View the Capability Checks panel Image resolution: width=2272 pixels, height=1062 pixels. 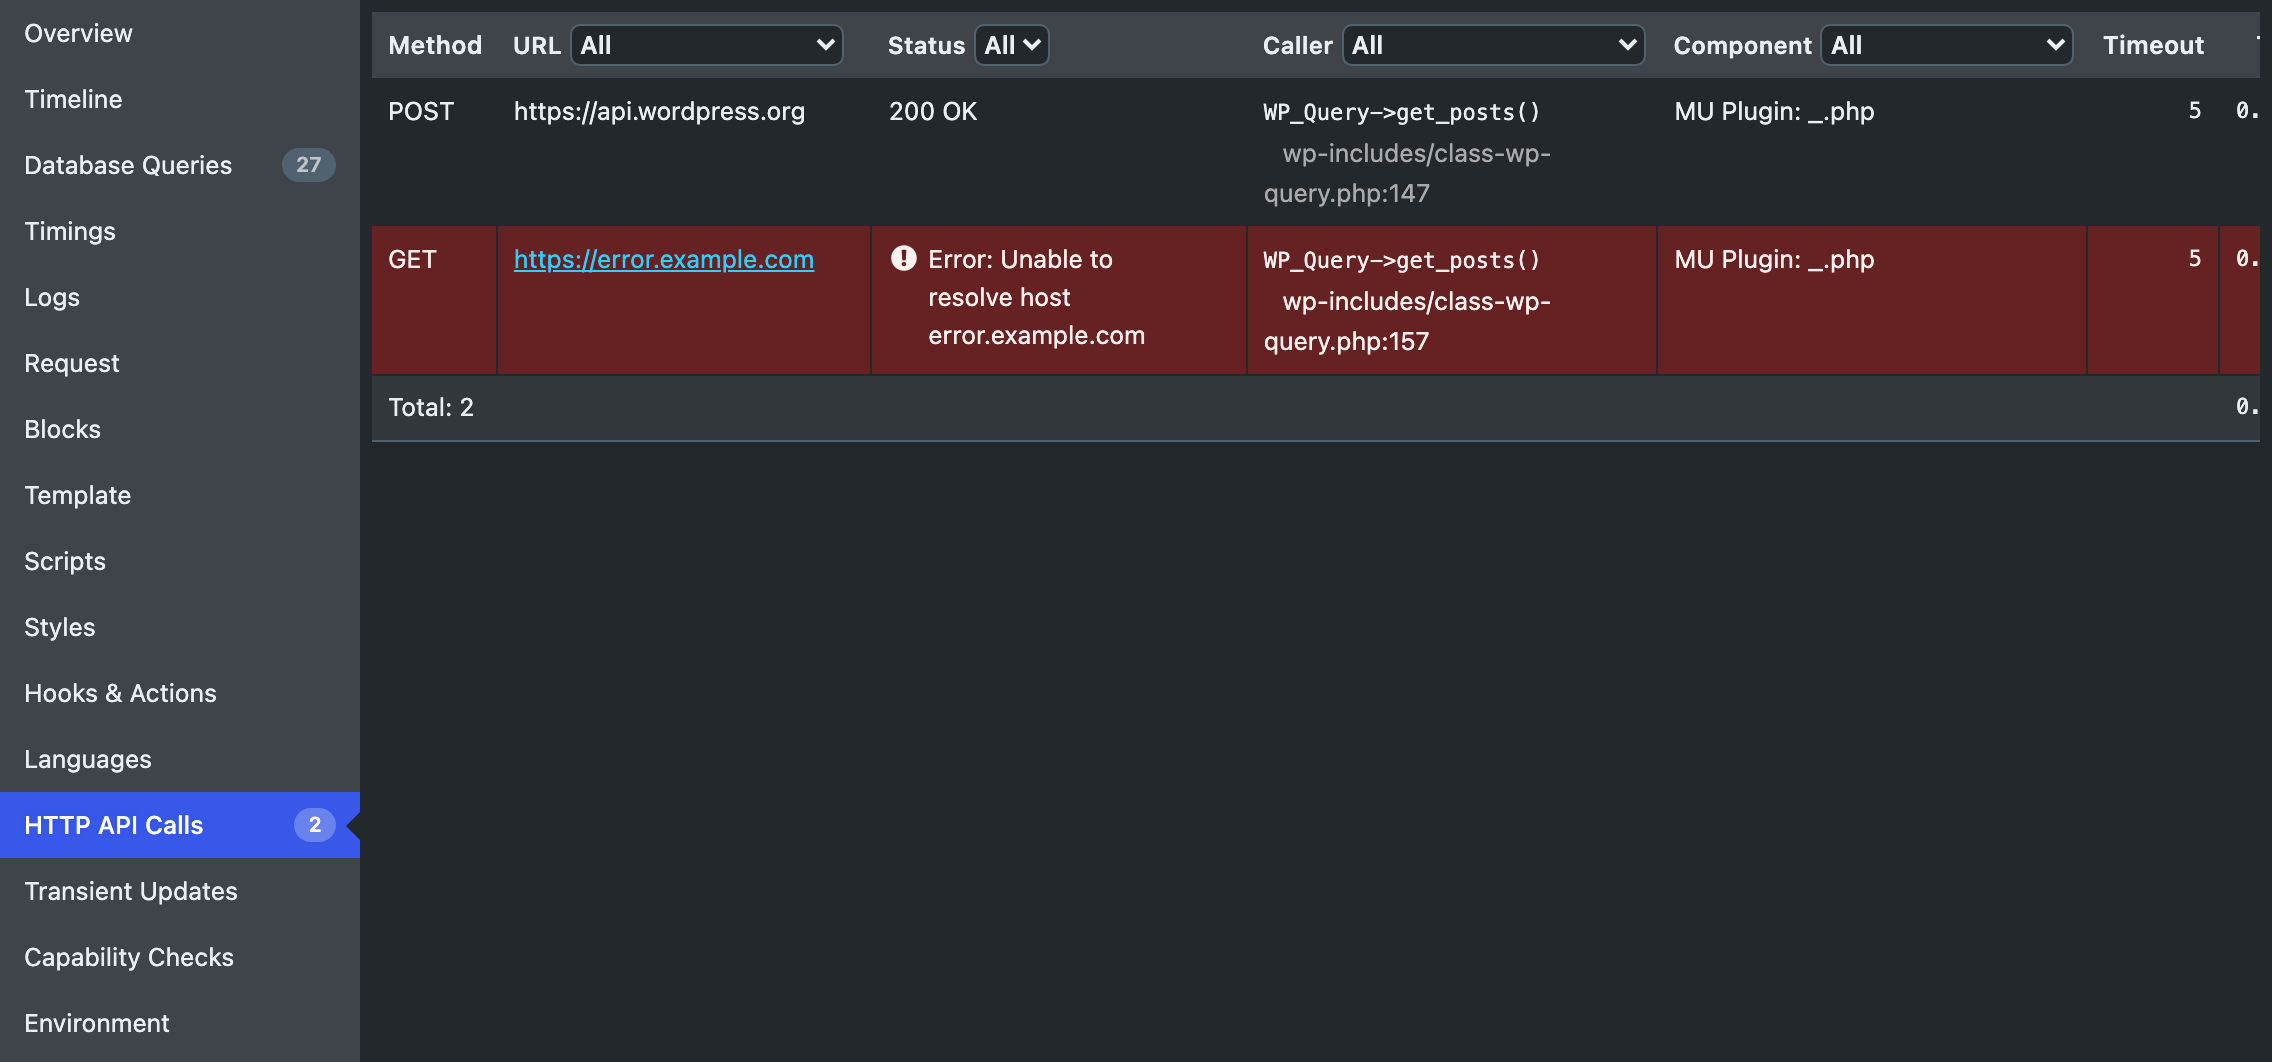click(x=129, y=957)
